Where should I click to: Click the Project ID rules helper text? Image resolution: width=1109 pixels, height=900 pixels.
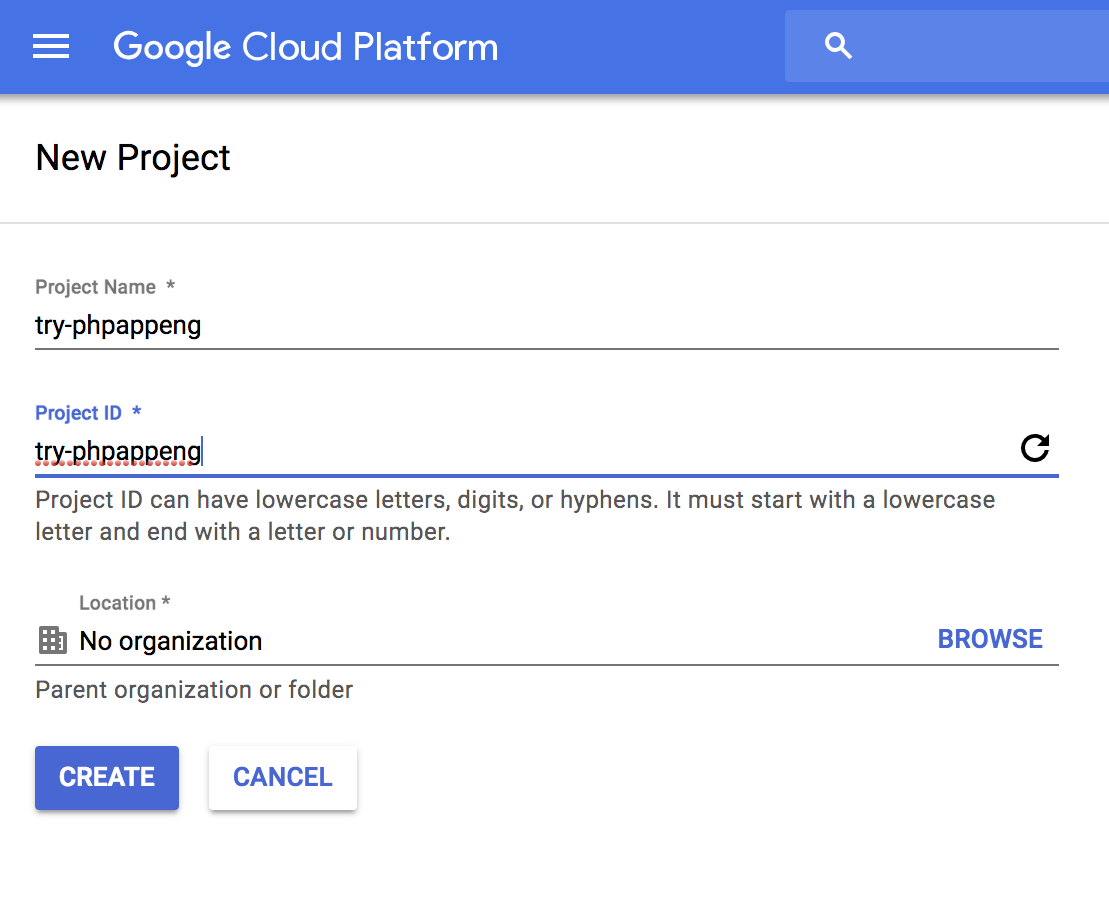[515, 516]
